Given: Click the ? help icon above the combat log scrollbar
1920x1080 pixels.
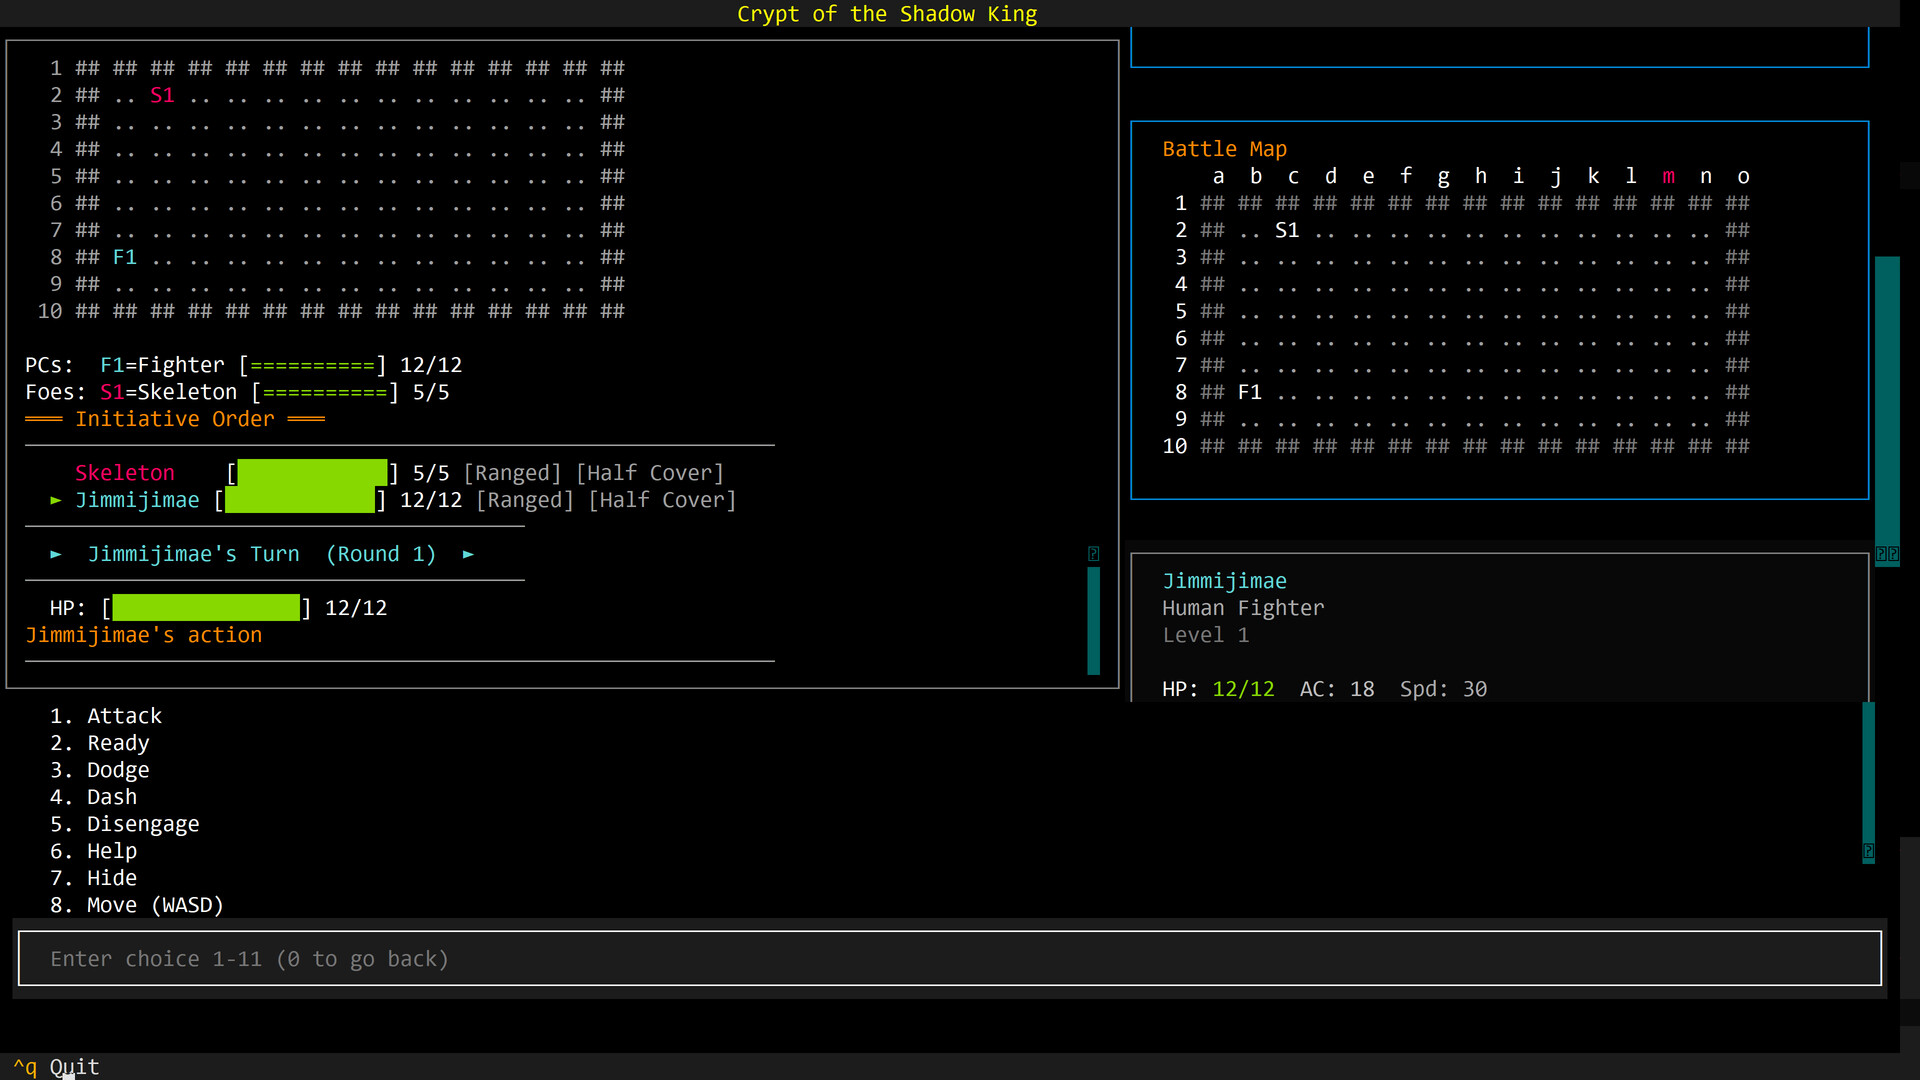Looking at the screenshot, I should [x=1093, y=552].
